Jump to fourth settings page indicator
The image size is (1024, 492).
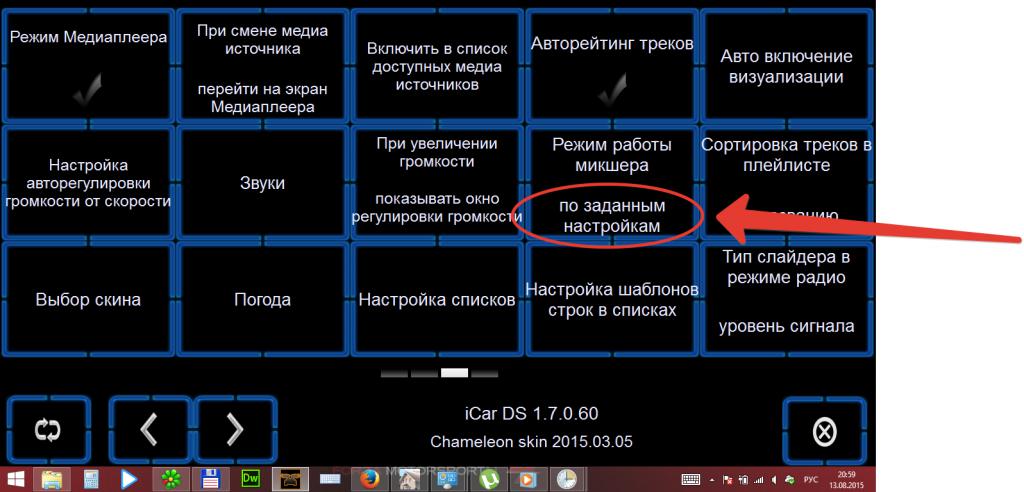coord(485,373)
